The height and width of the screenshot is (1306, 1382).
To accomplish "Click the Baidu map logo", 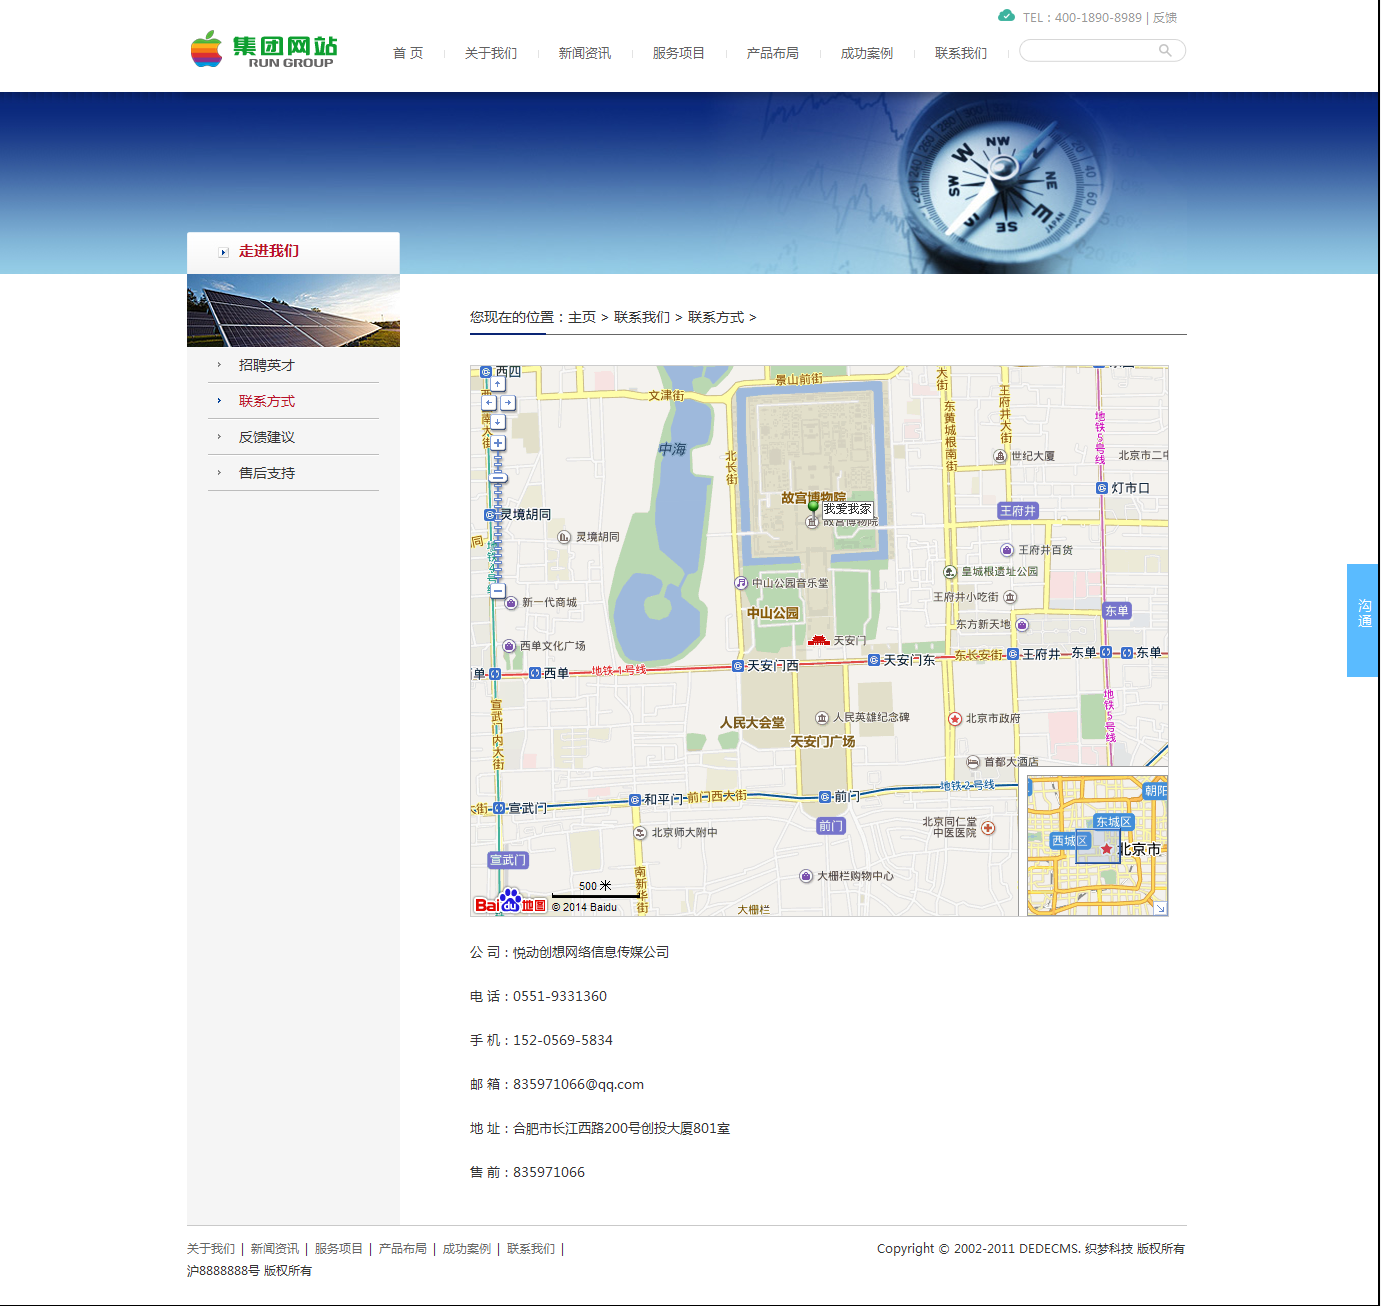I will point(510,903).
